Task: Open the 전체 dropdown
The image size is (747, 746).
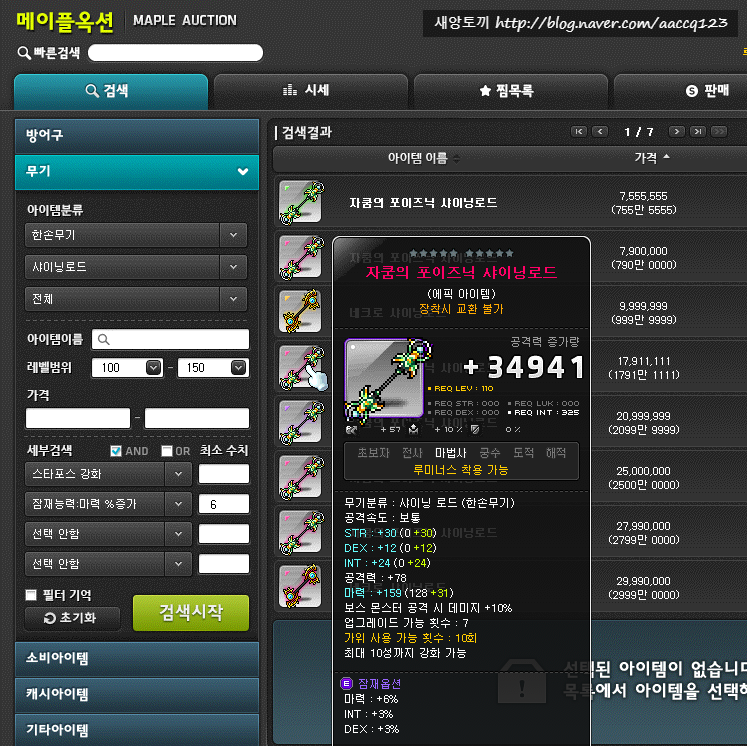Action: pyautogui.click(x=136, y=299)
